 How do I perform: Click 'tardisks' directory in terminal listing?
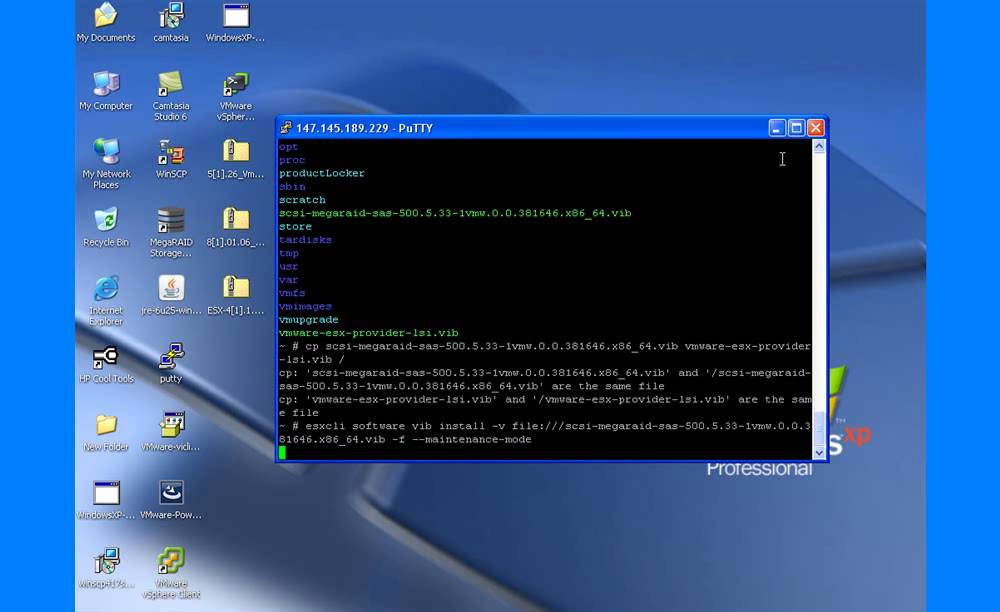(305, 240)
